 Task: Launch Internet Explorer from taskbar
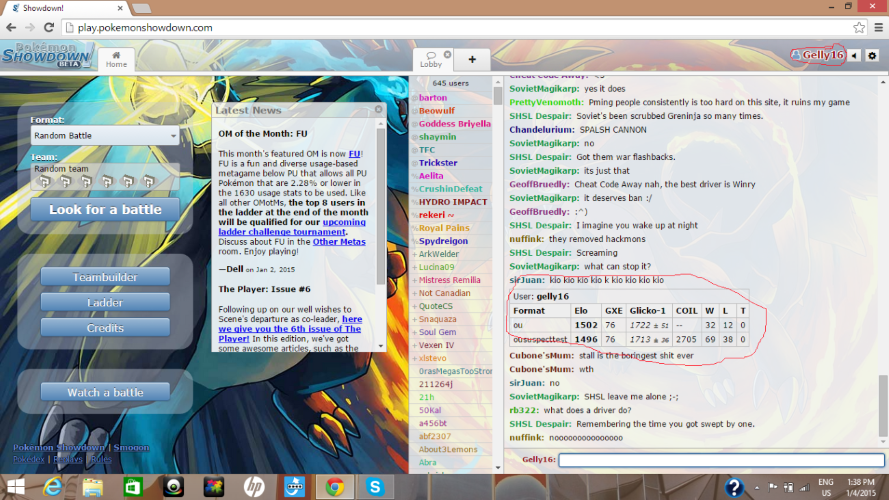click(51, 487)
